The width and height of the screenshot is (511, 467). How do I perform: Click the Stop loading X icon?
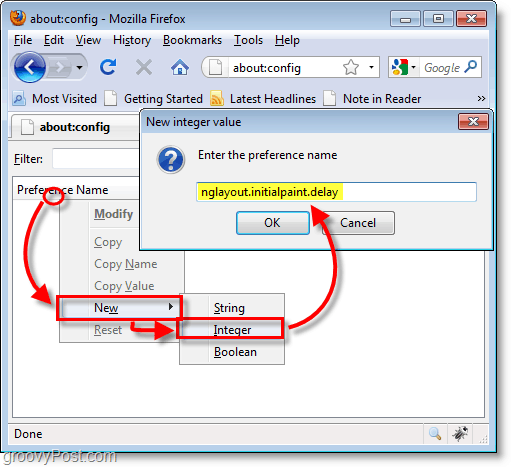point(144,67)
